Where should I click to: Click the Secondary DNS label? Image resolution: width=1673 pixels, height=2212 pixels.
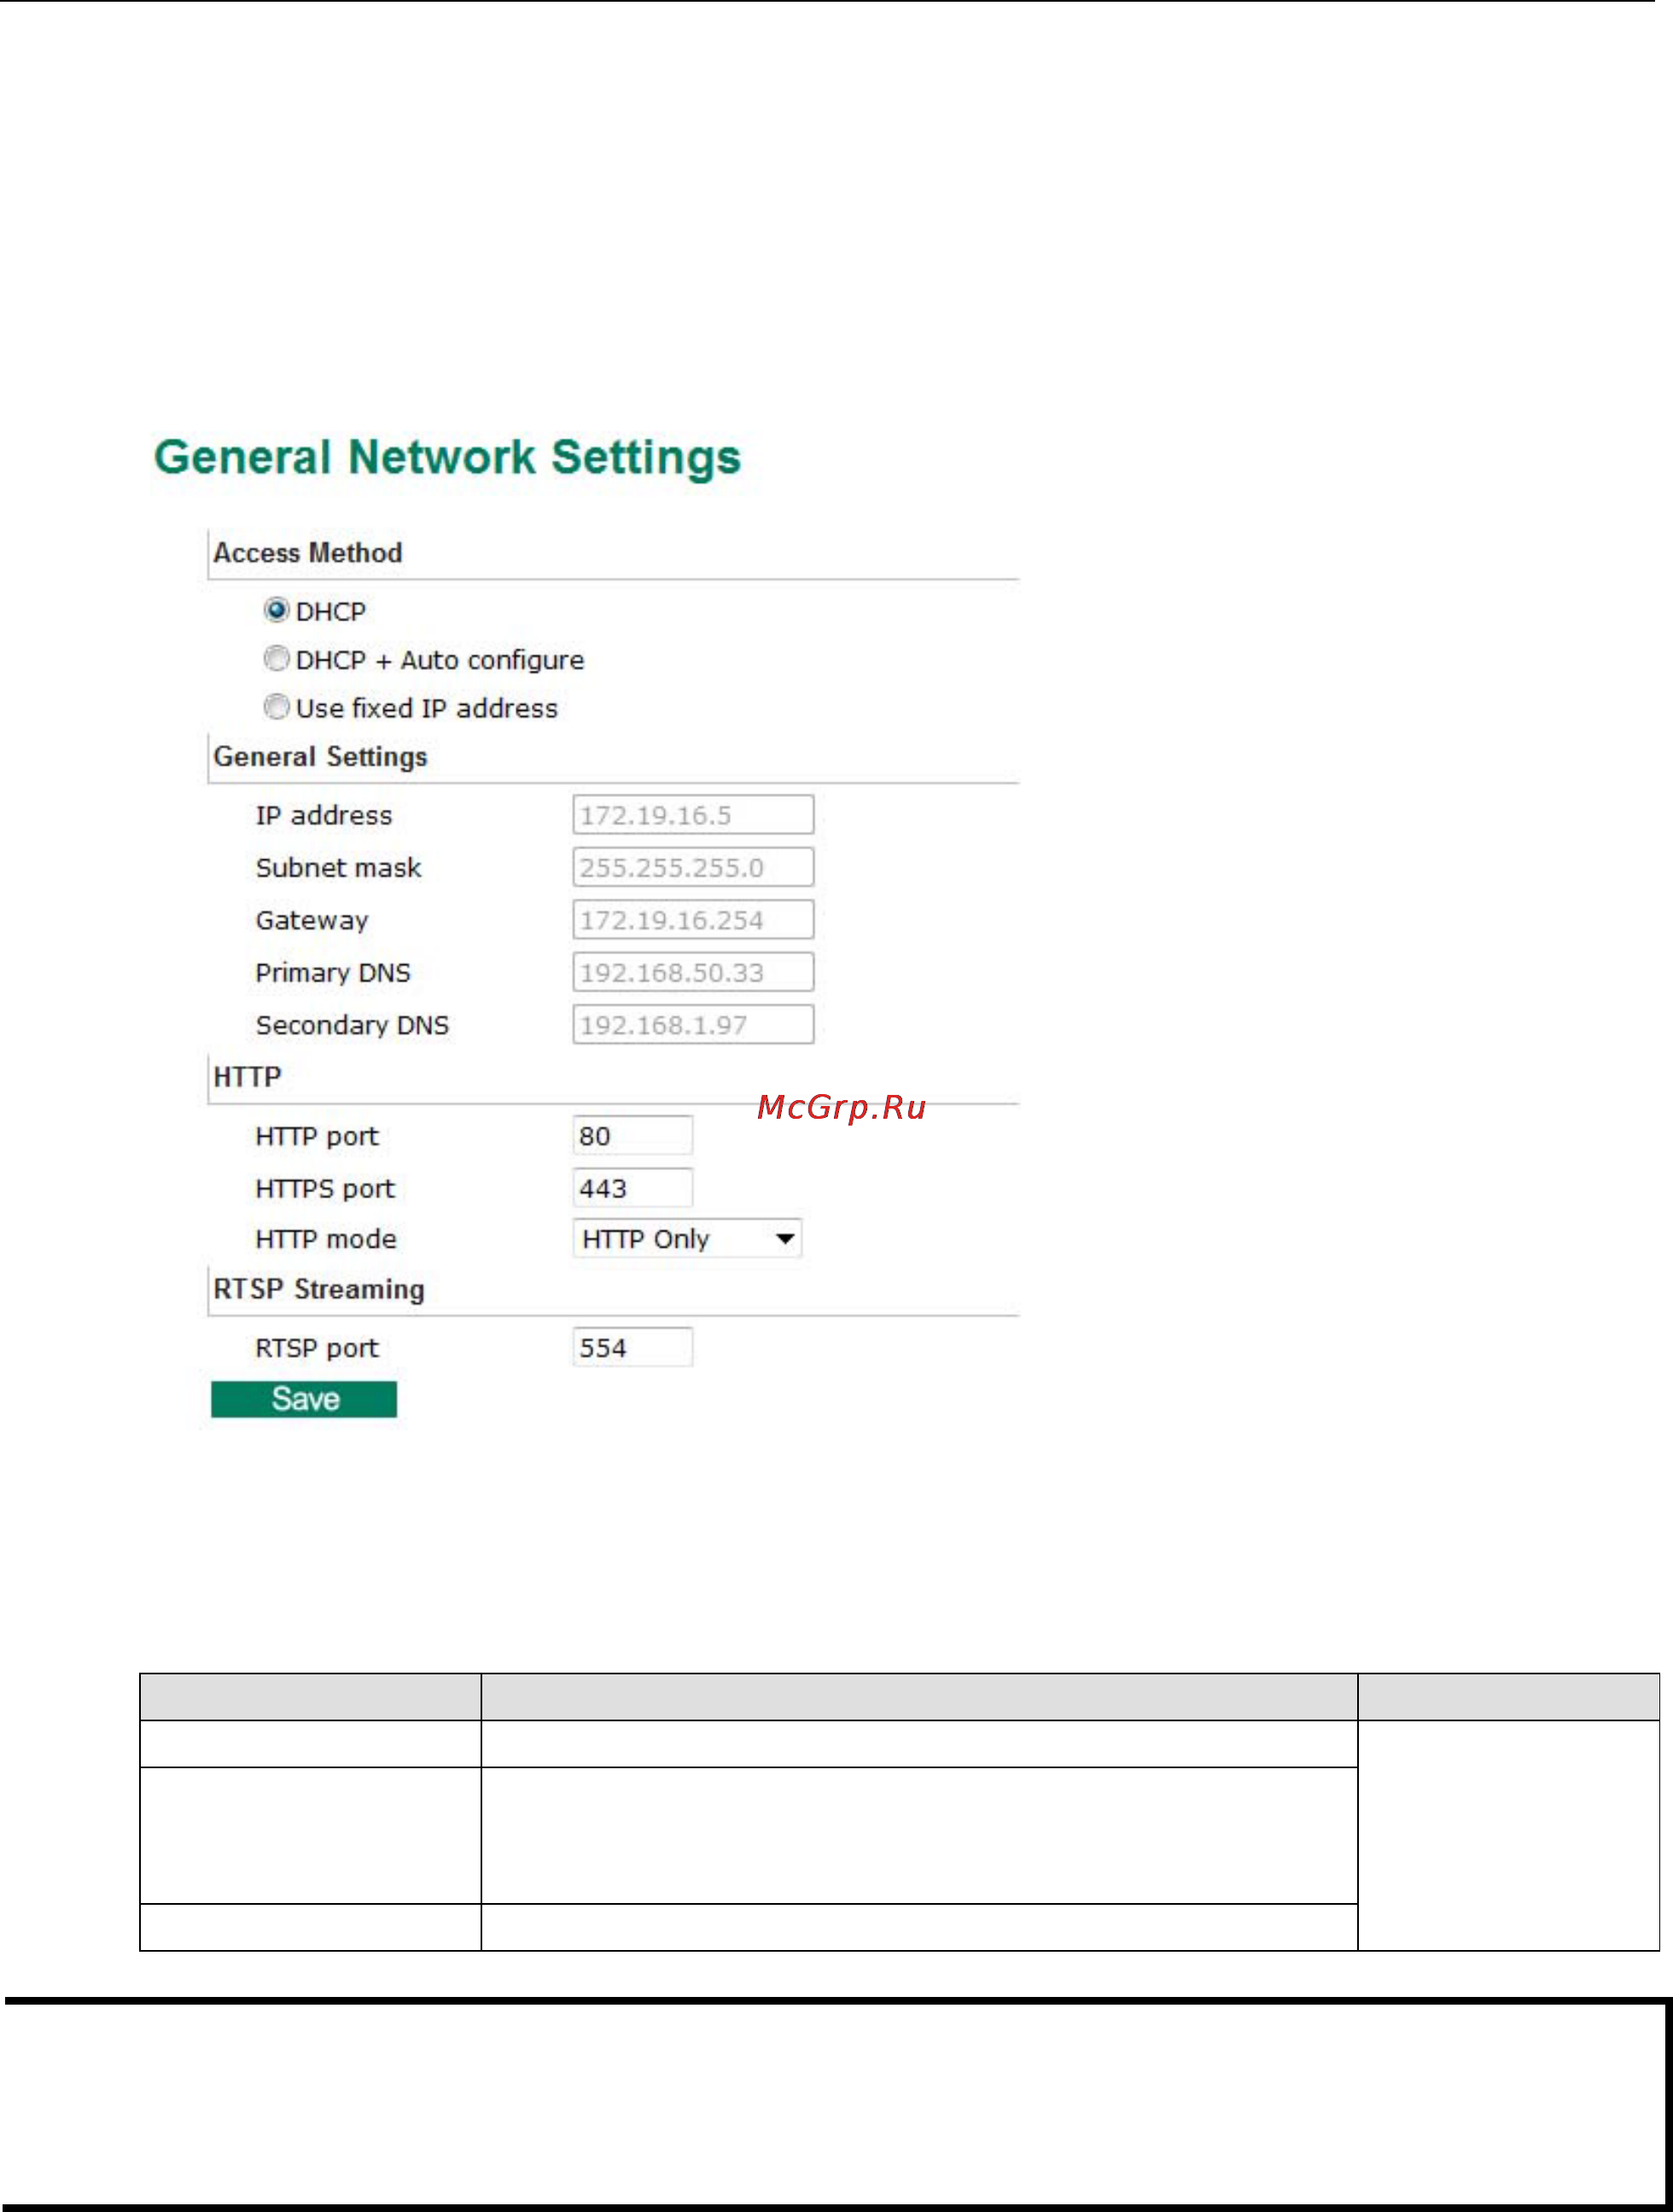click(x=352, y=1025)
